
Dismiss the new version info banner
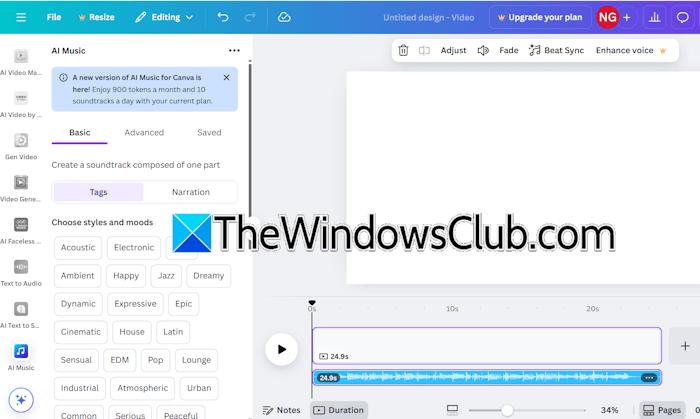point(226,78)
